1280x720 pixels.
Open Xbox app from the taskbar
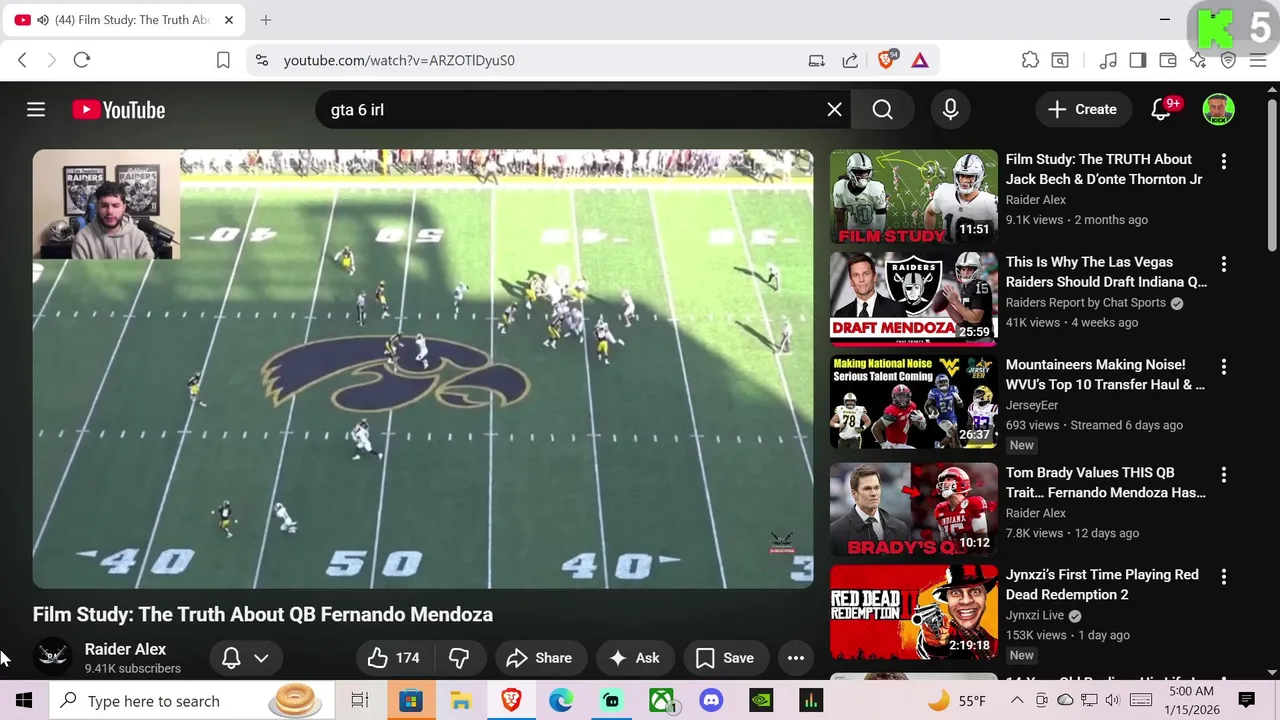click(661, 701)
